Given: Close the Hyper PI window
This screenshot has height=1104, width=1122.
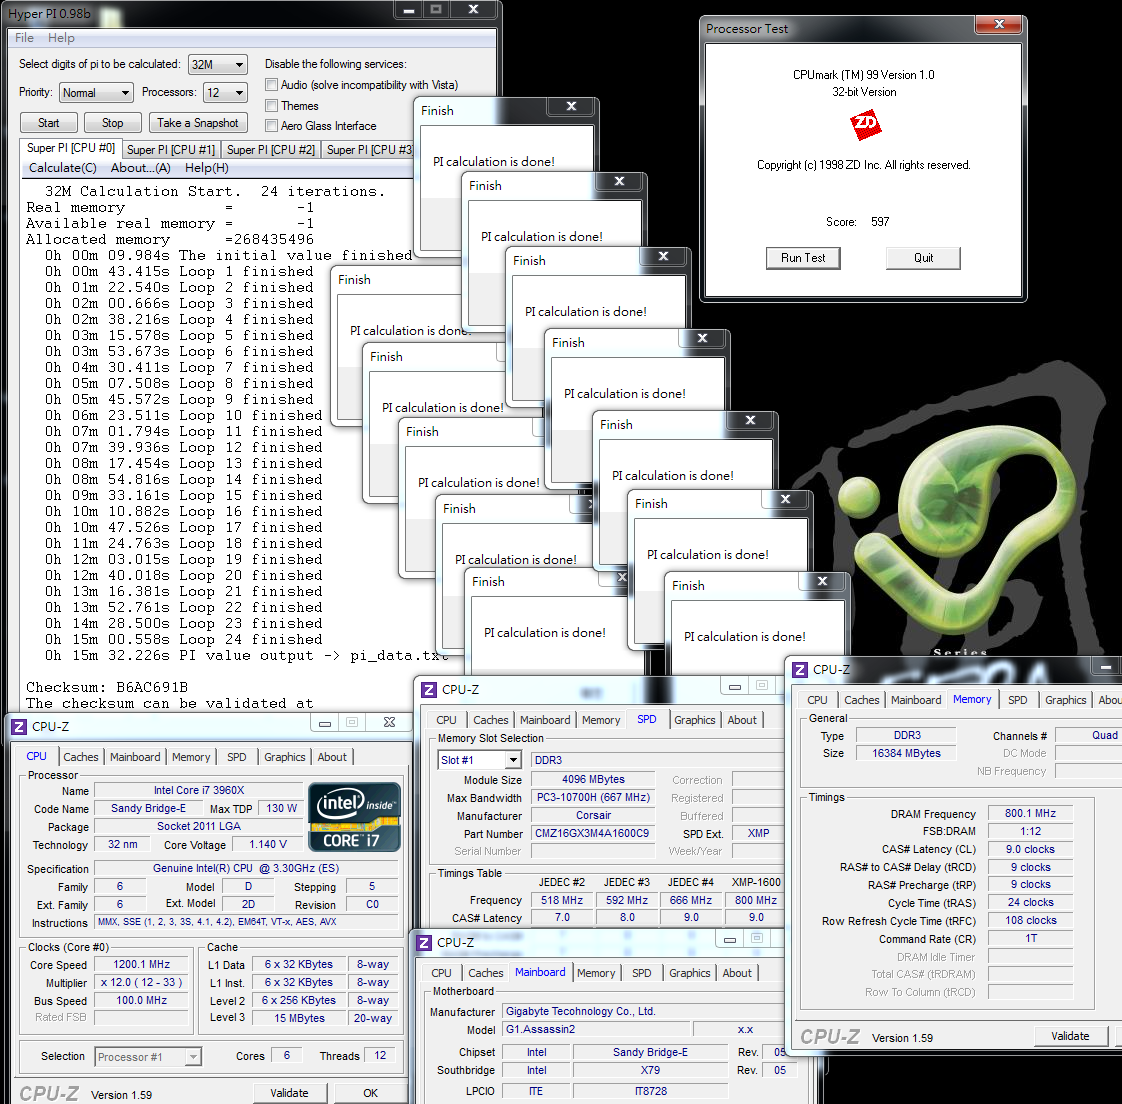Looking at the screenshot, I should pos(473,10).
